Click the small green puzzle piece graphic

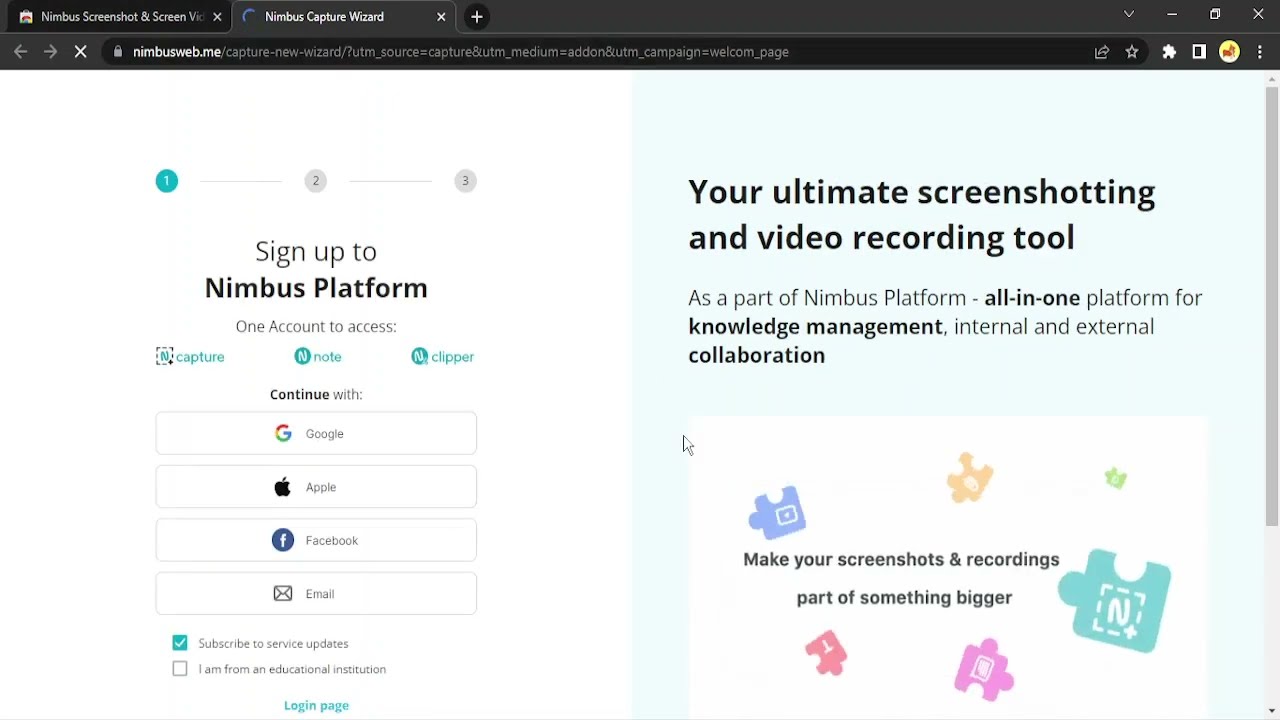[1116, 478]
